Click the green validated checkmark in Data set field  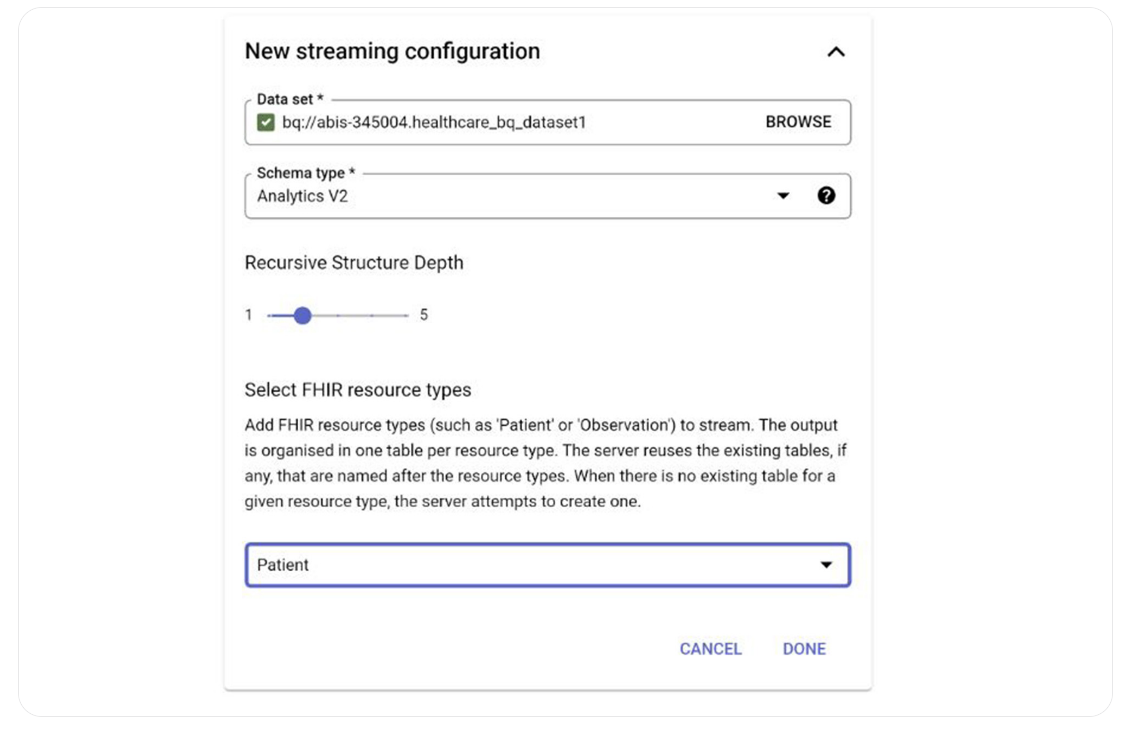[267, 122]
